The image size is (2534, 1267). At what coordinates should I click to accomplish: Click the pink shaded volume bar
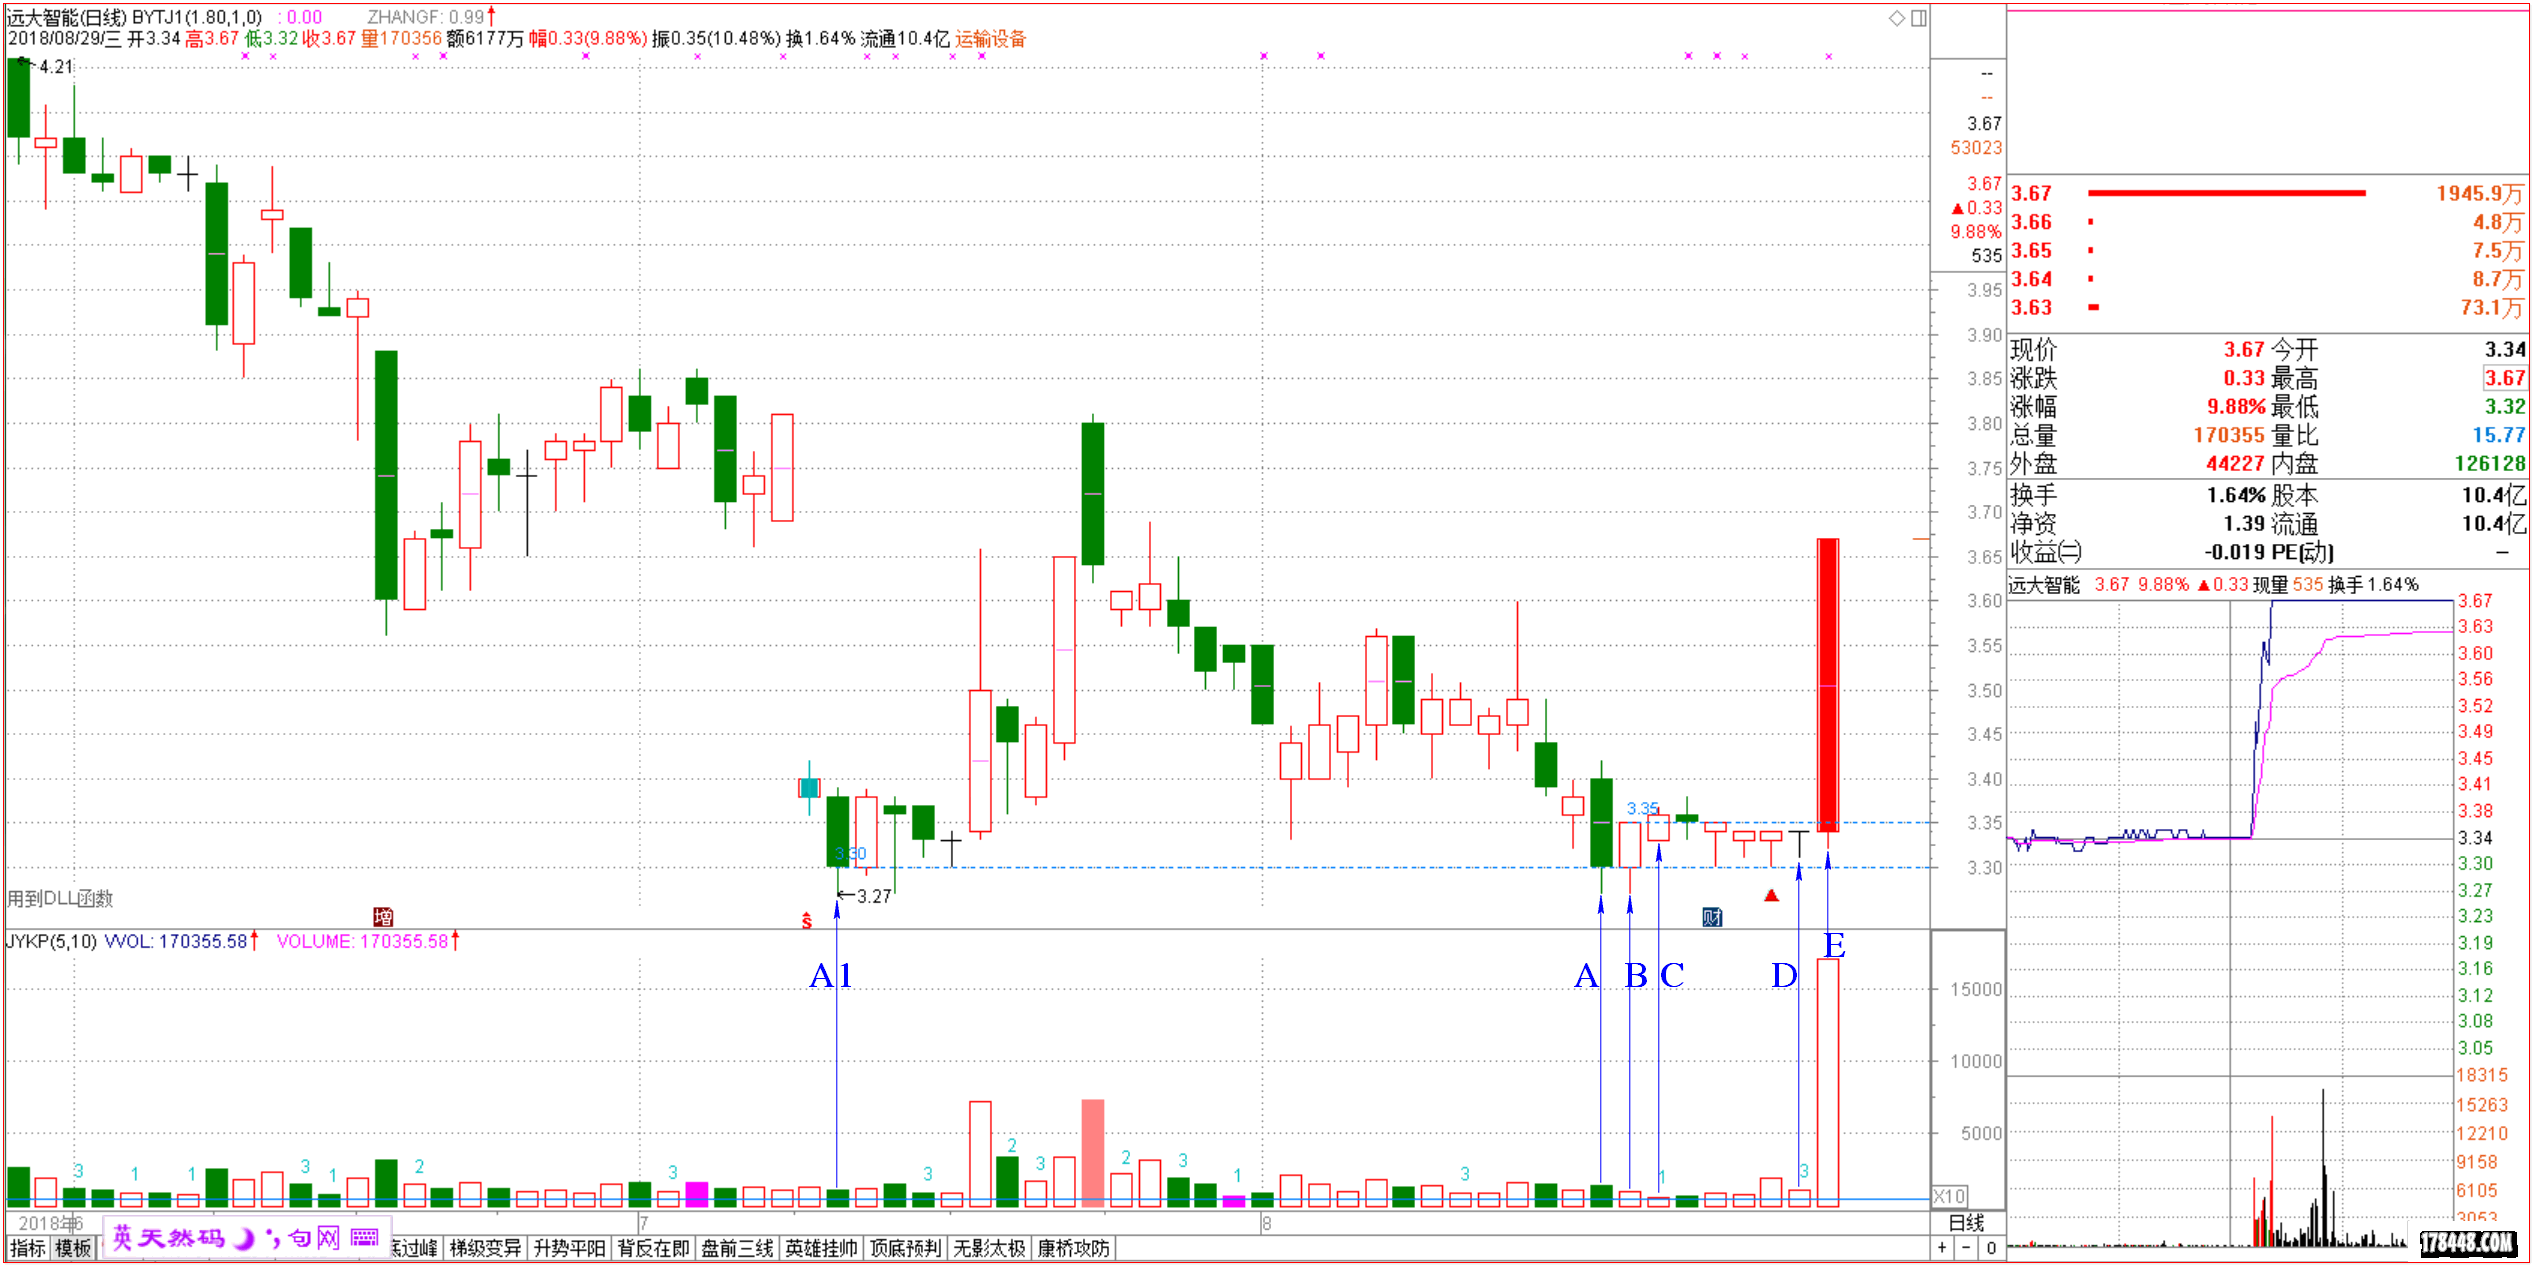1093,1153
